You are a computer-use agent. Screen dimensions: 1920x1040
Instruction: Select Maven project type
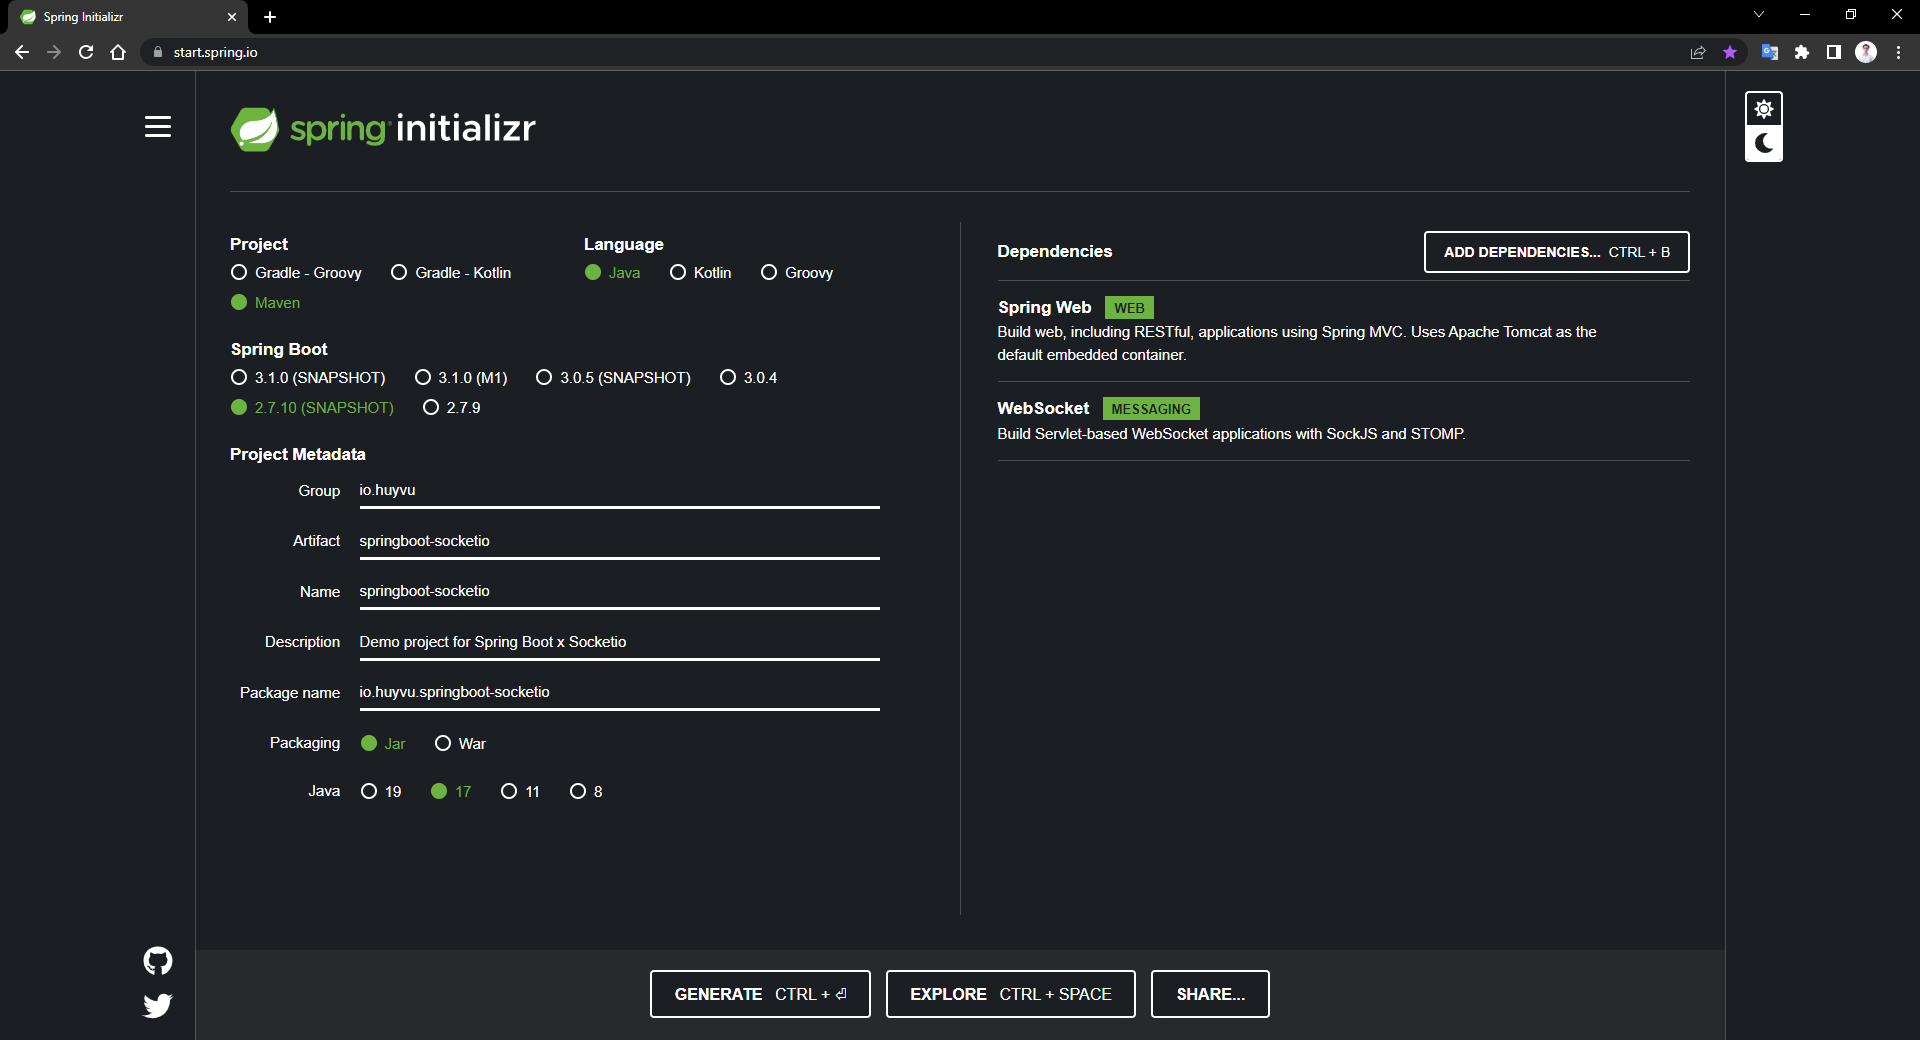point(265,303)
